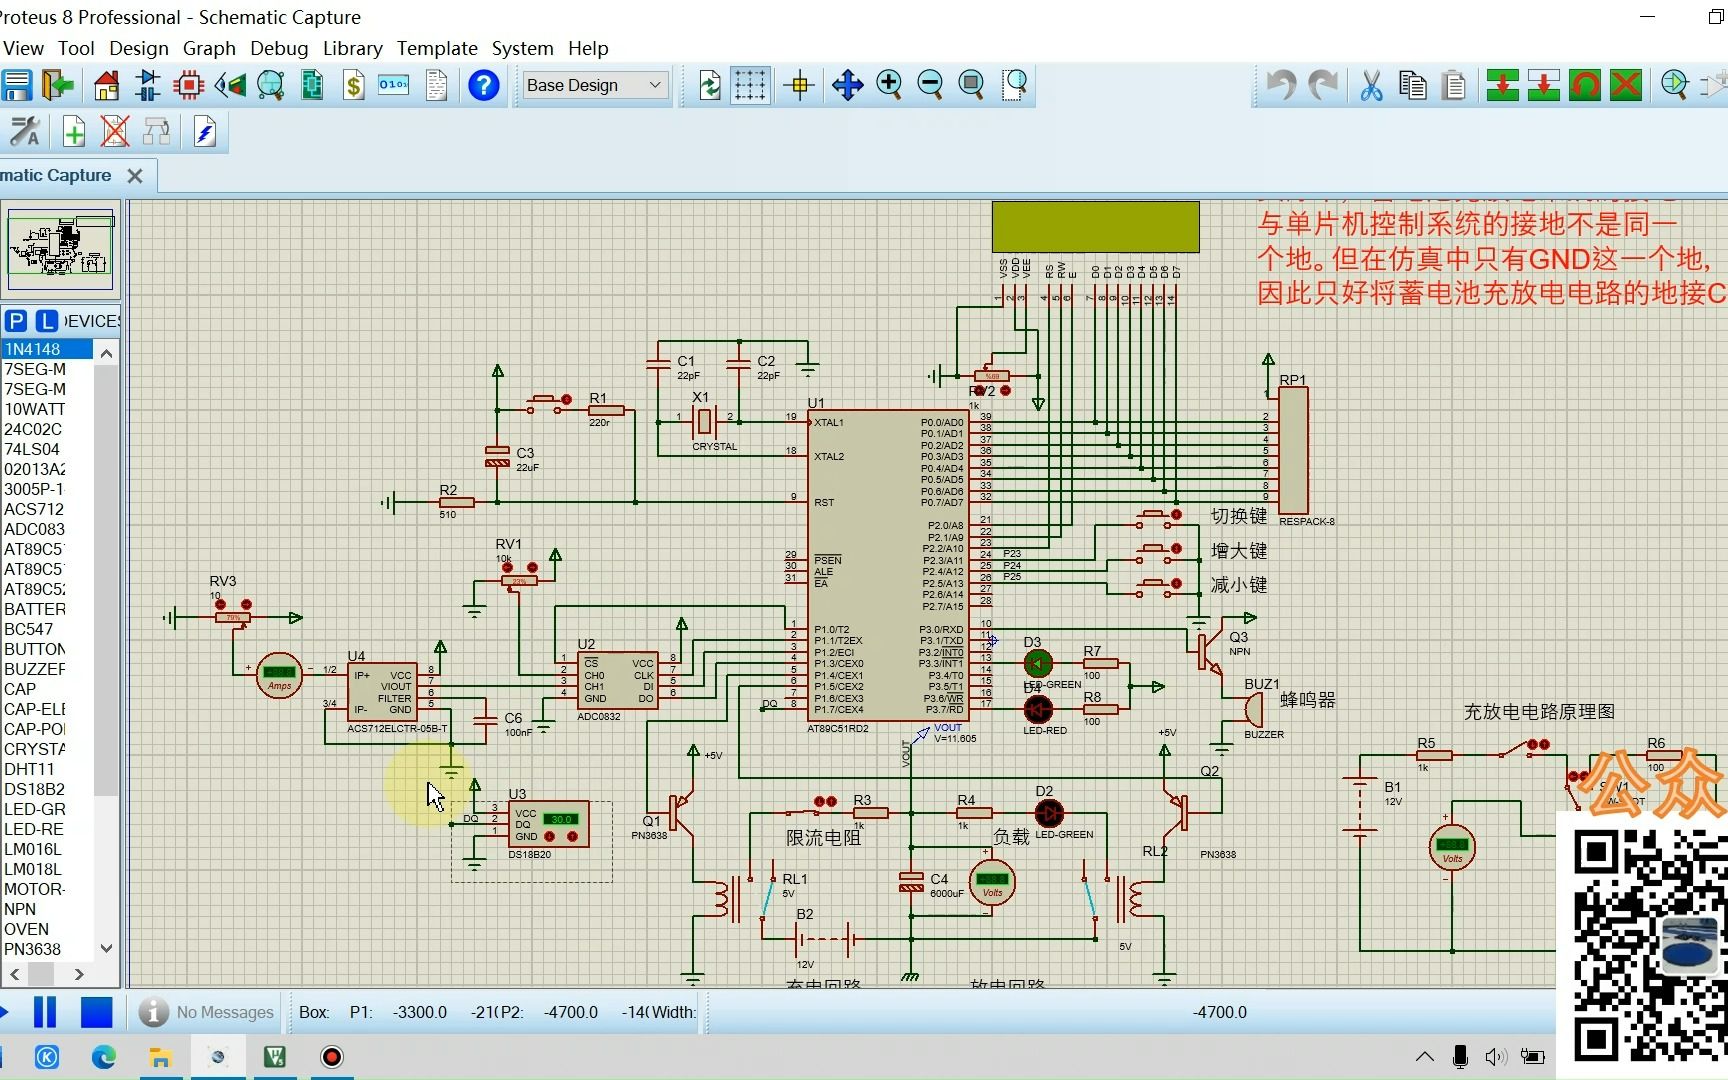Click the device list scroll-up arrow
The image size is (1728, 1080).
(x=106, y=353)
